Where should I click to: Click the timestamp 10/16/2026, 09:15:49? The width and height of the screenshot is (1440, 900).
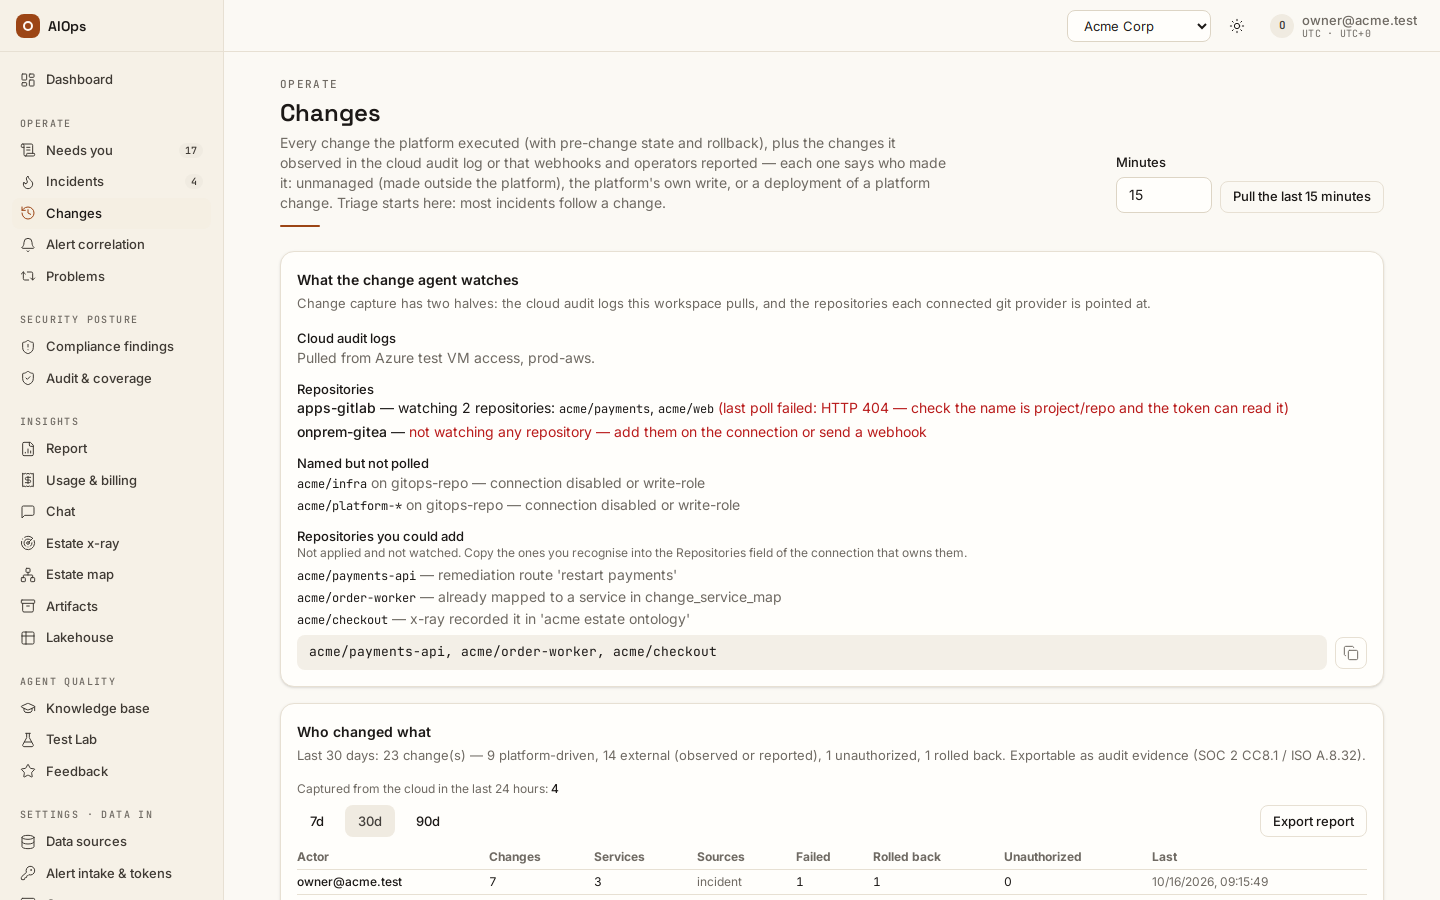pos(1210,882)
